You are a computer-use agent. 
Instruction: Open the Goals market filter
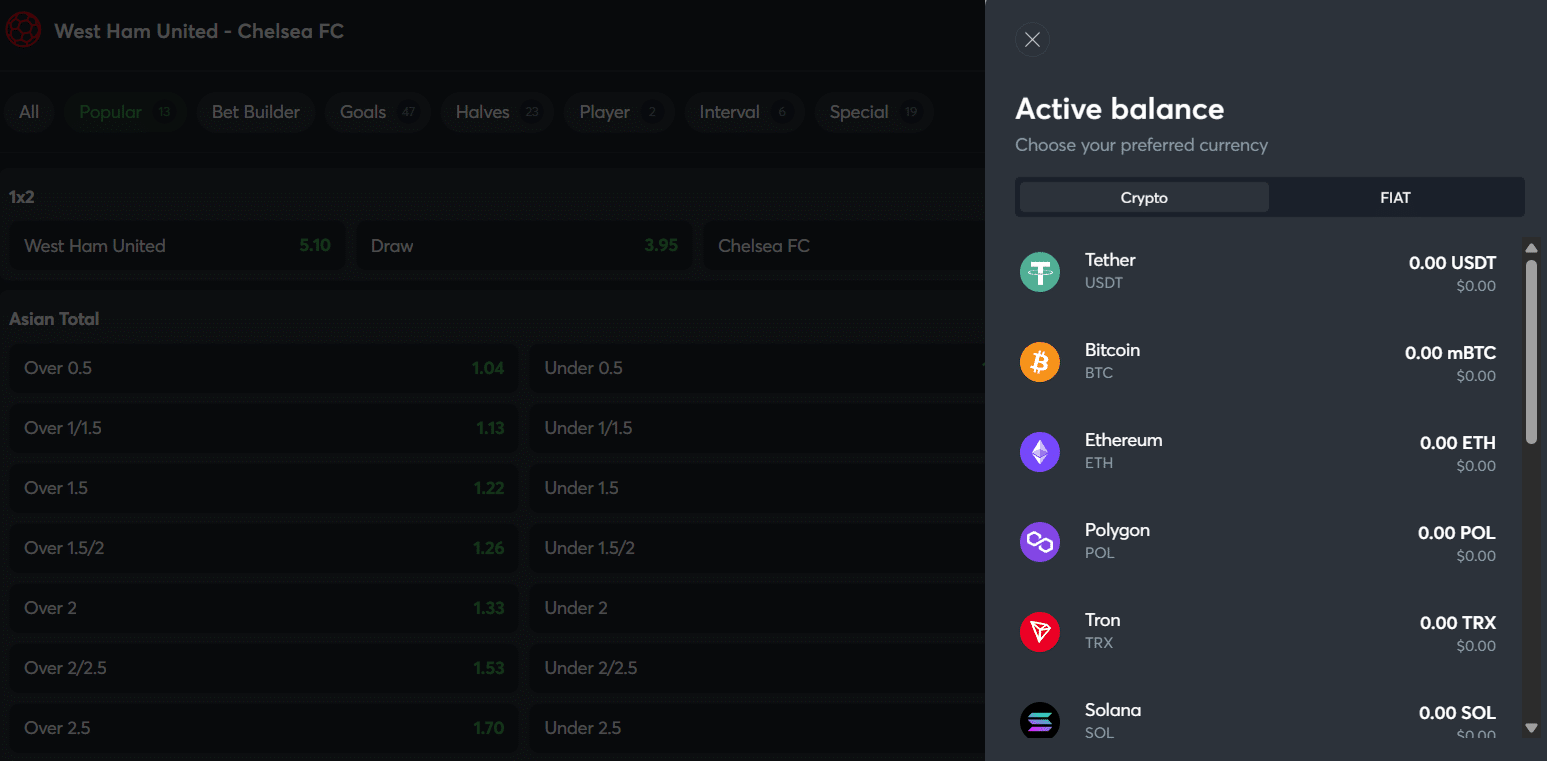point(377,111)
